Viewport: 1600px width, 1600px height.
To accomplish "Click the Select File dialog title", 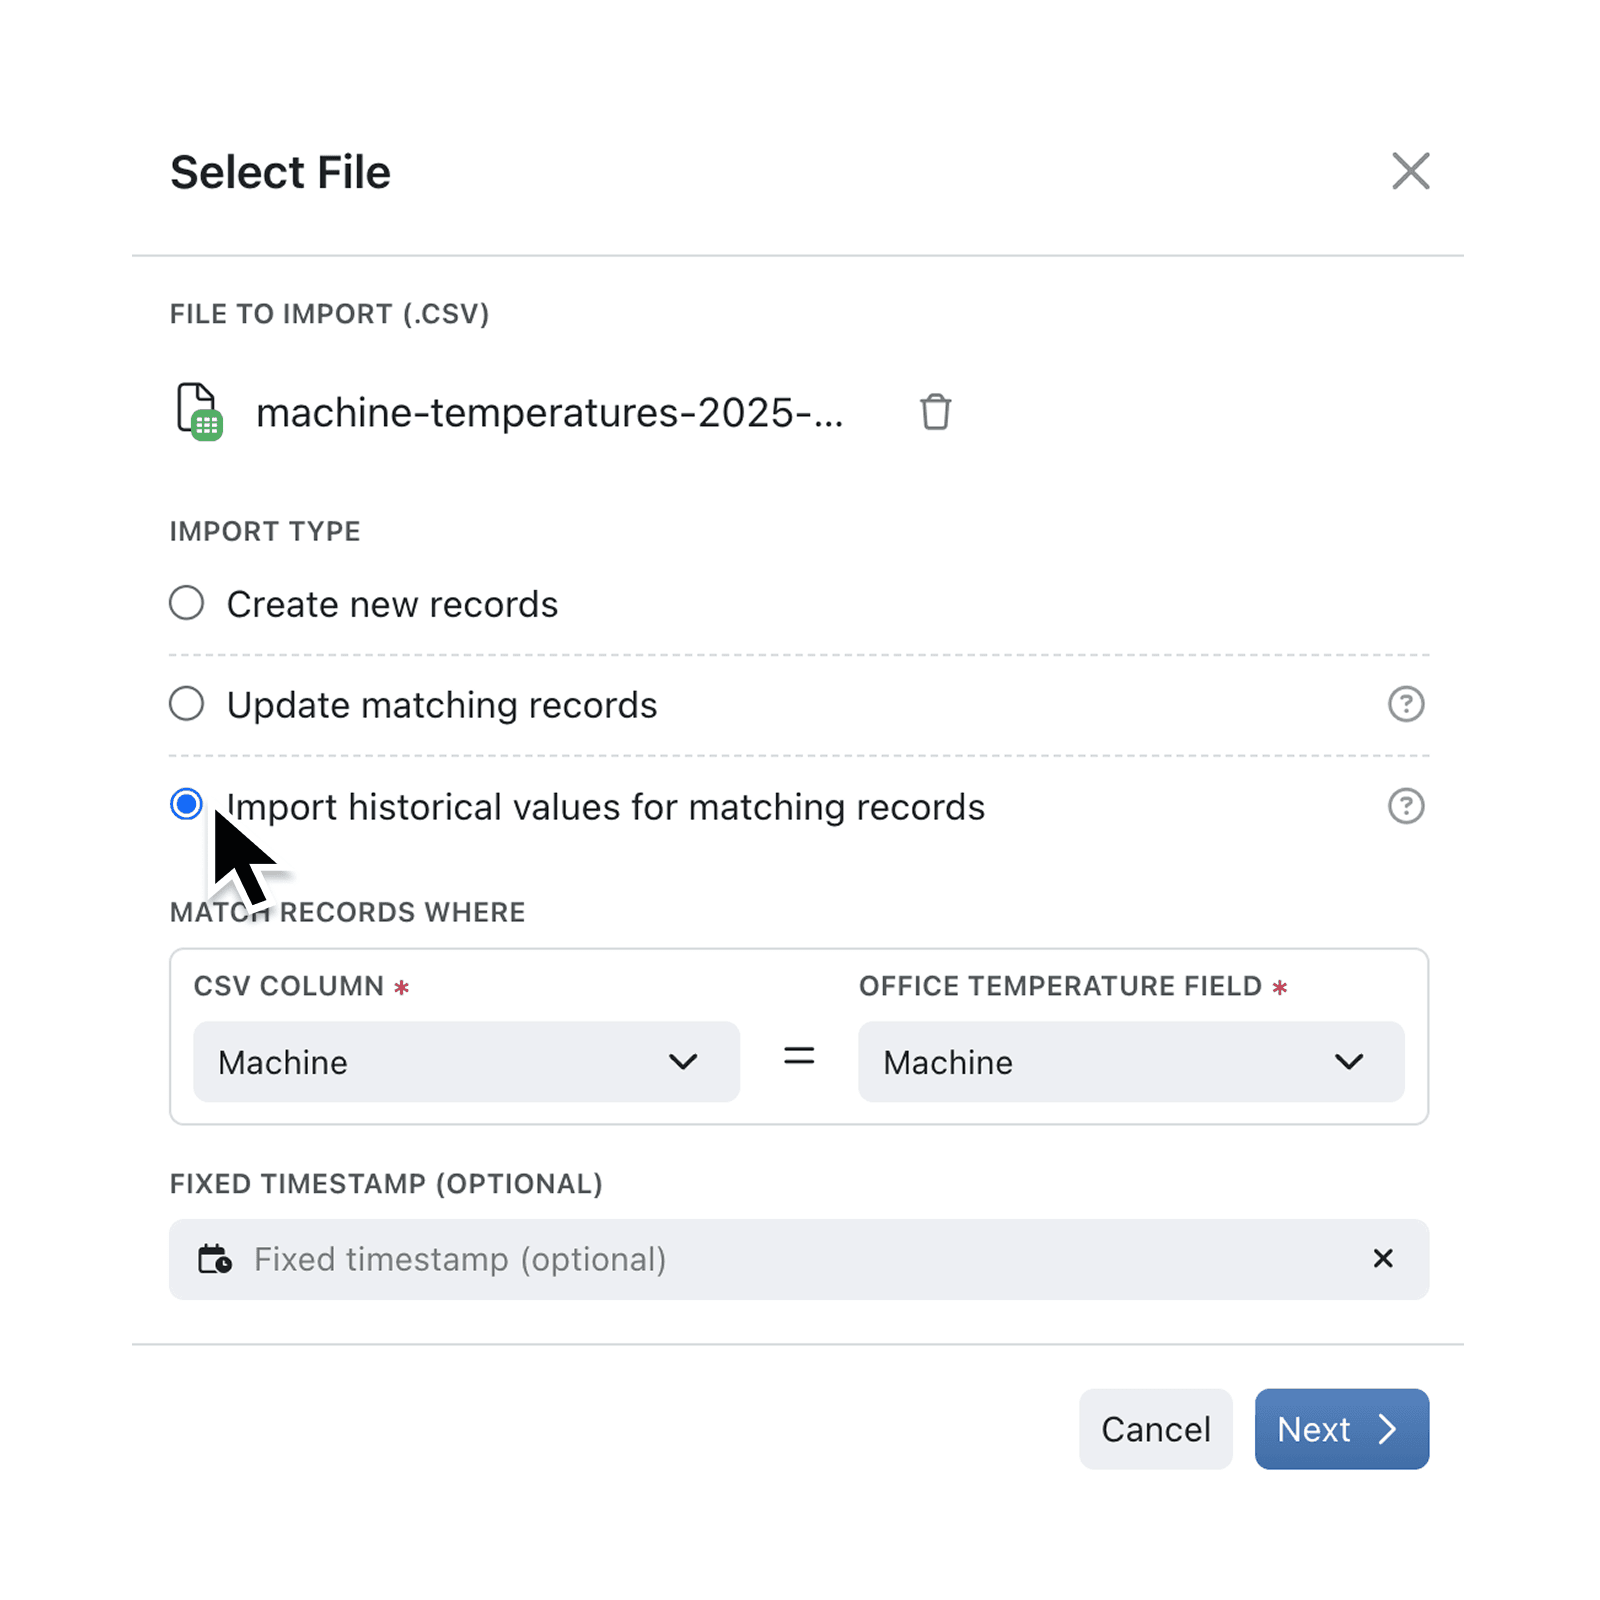I will click(280, 171).
